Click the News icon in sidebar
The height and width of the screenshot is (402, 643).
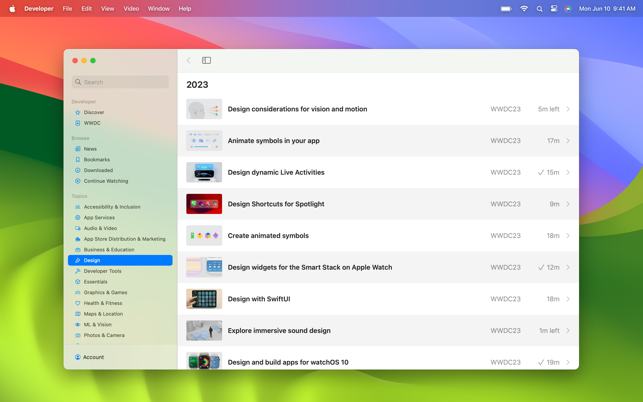click(x=78, y=149)
